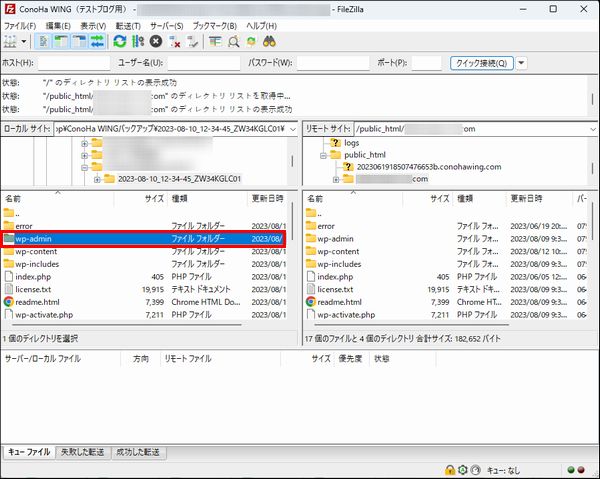Select local wp-activate.php file

[44, 314]
